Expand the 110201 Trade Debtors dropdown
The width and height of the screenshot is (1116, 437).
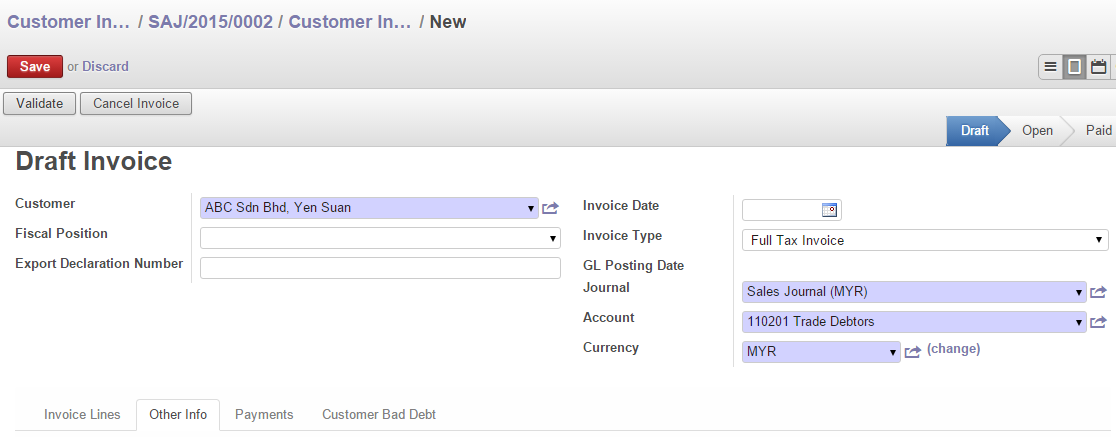1079,322
